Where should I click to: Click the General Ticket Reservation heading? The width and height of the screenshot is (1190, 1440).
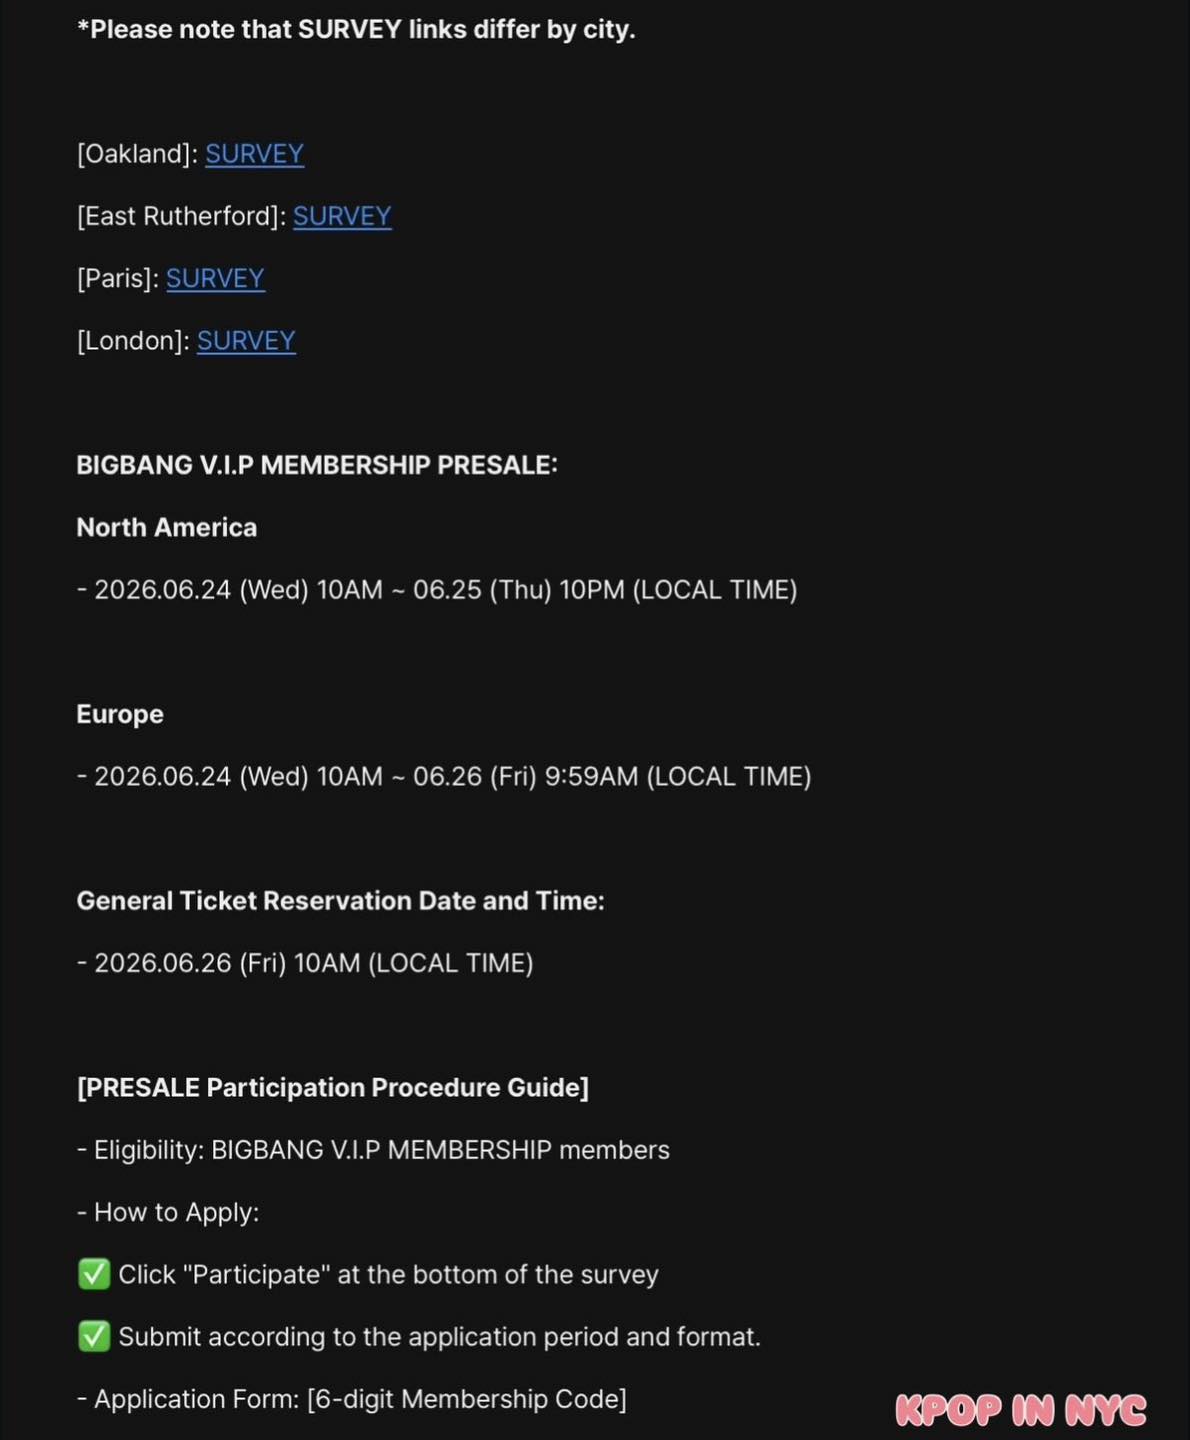pyautogui.click(x=341, y=901)
